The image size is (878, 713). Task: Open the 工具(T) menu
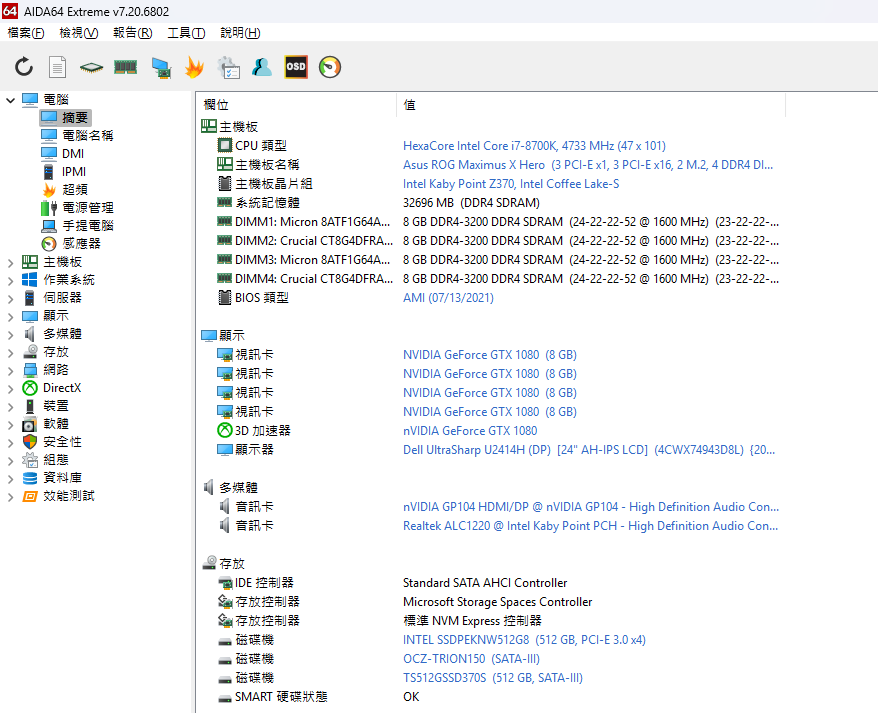pyautogui.click(x=186, y=33)
